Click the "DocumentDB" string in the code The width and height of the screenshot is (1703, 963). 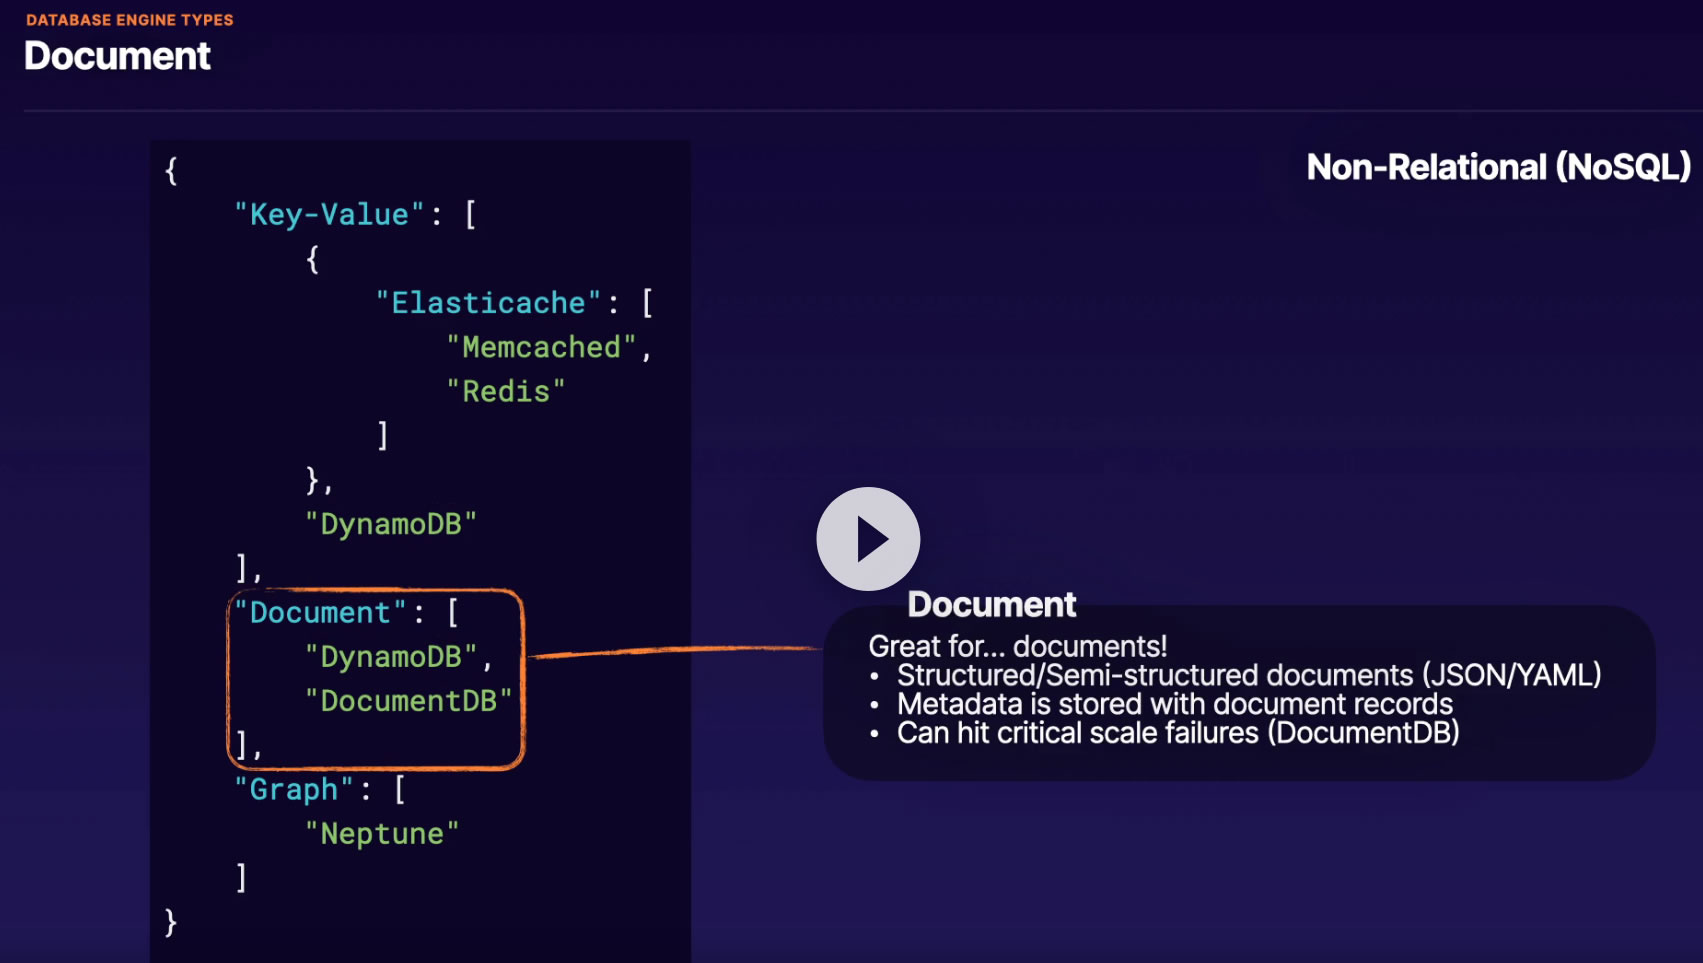tap(409, 701)
